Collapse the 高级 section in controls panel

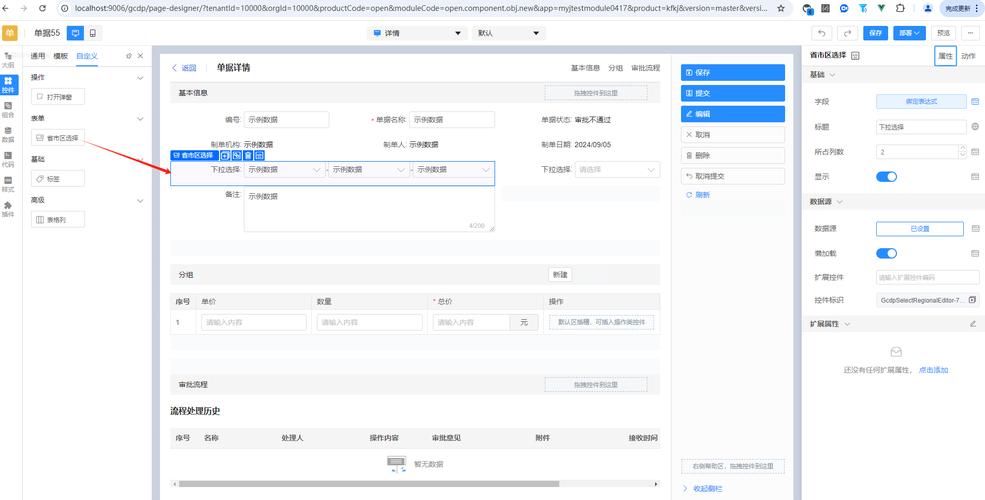coord(140,201)
